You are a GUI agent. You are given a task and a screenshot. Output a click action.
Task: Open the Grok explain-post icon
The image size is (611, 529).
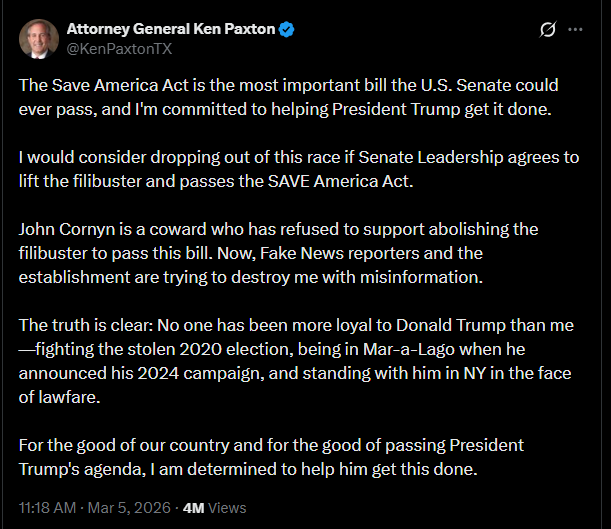click(x=547, y=29)
